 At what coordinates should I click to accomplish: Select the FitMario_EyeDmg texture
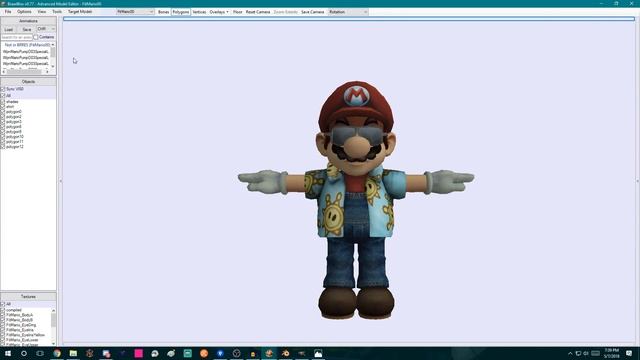[21, 325]
